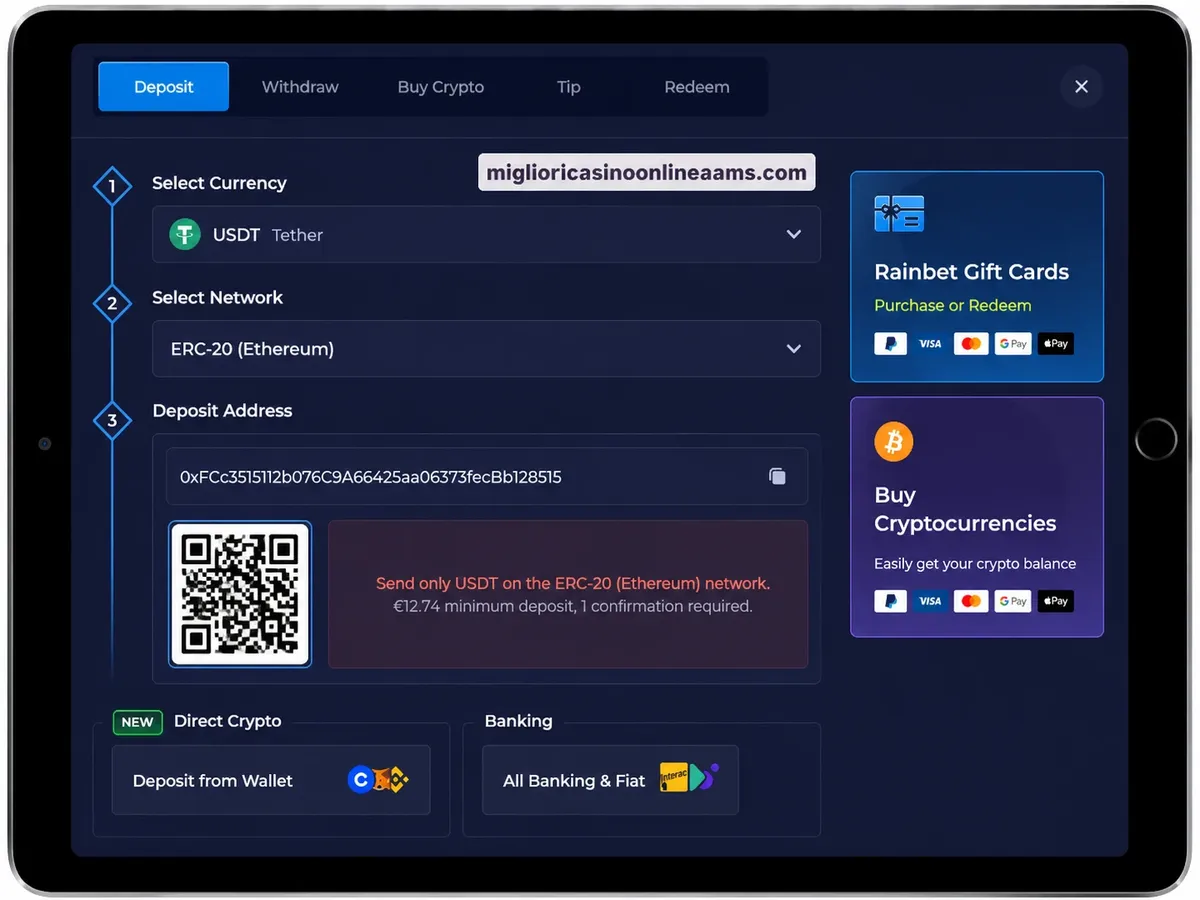
Task: Click the "Select Network" heading
Action: [x=217, y=297]
